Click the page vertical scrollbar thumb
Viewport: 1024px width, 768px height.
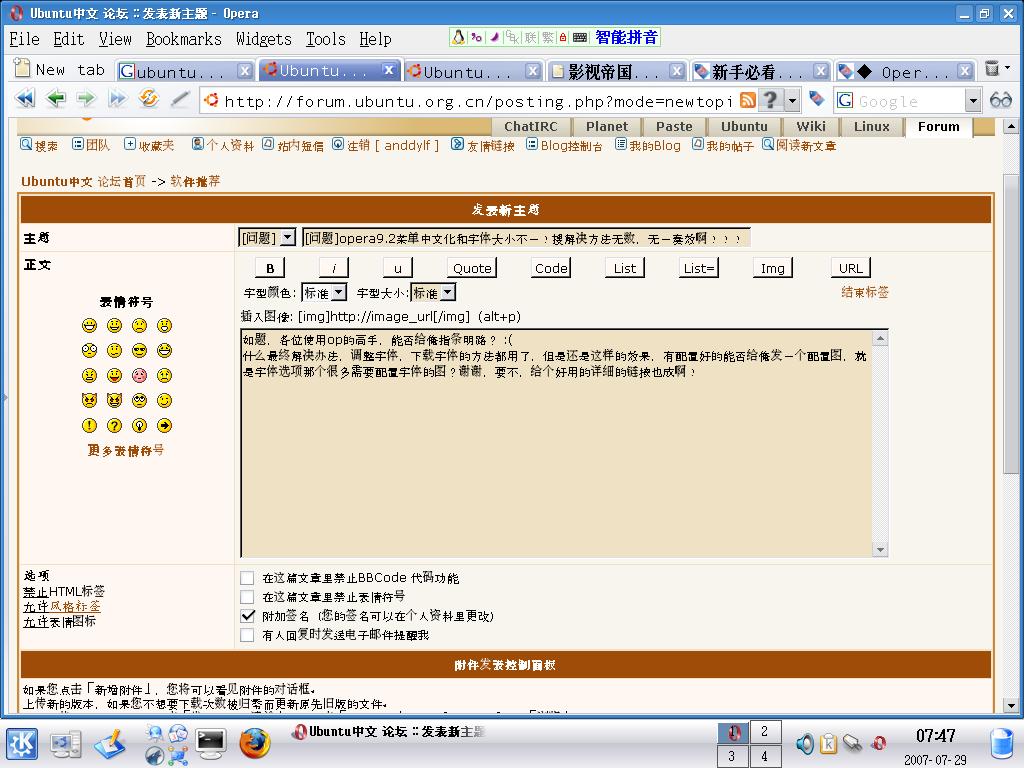click(1010, 323)
